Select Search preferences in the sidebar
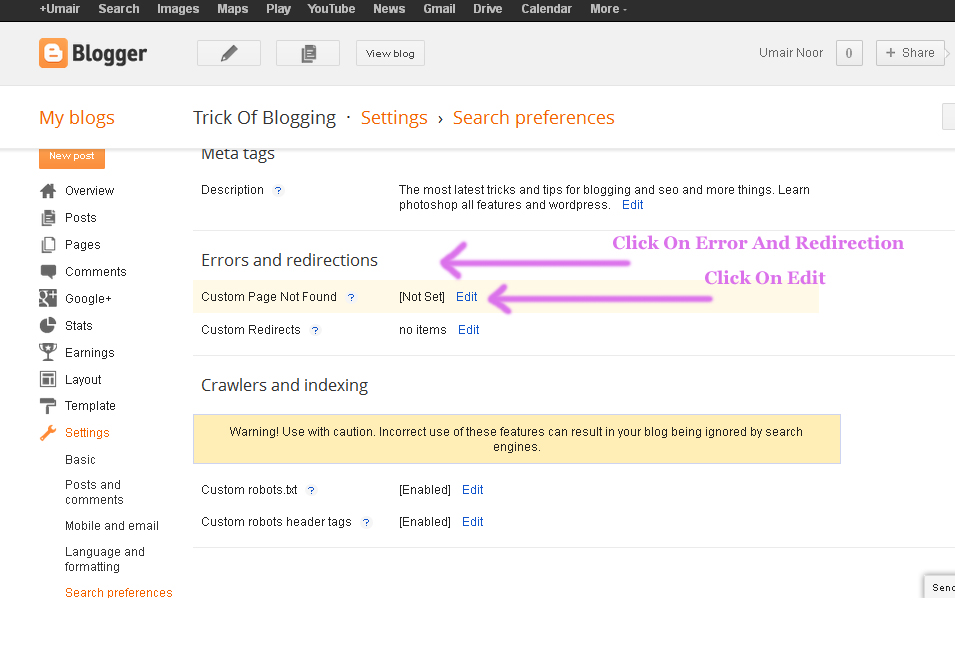The image size is (955, 650). click(119, 593)
